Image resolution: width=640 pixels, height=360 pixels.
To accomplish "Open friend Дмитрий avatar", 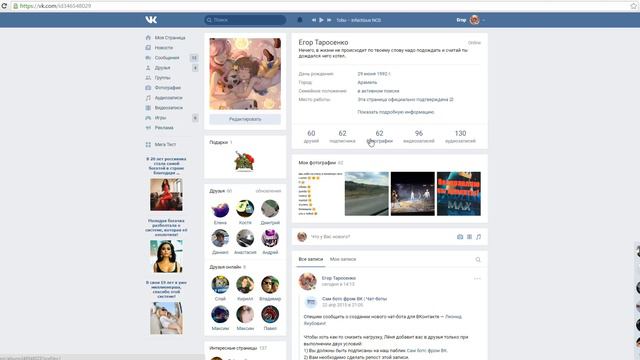I will [x=270, y=209].
